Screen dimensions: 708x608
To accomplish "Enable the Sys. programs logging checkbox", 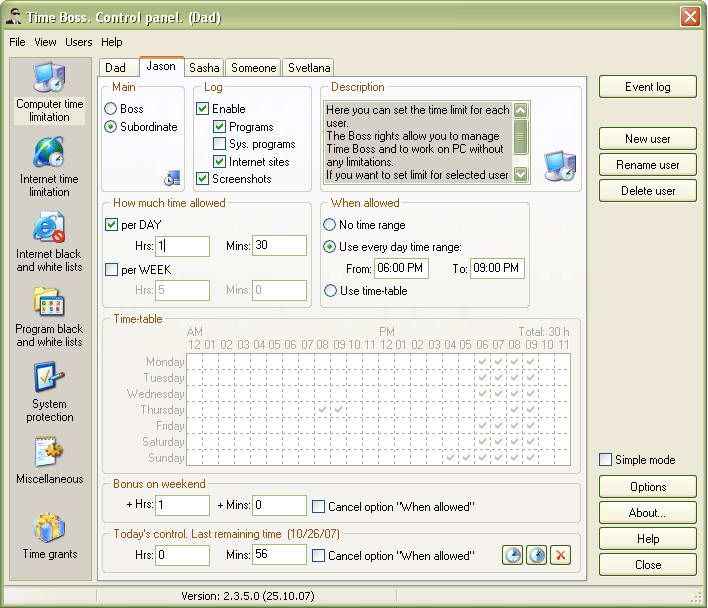I will (220, 144).
